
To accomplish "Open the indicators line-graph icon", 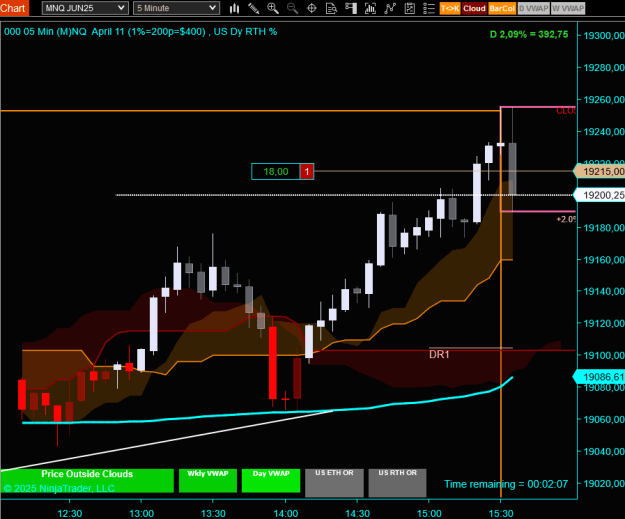I will (390, 8).
